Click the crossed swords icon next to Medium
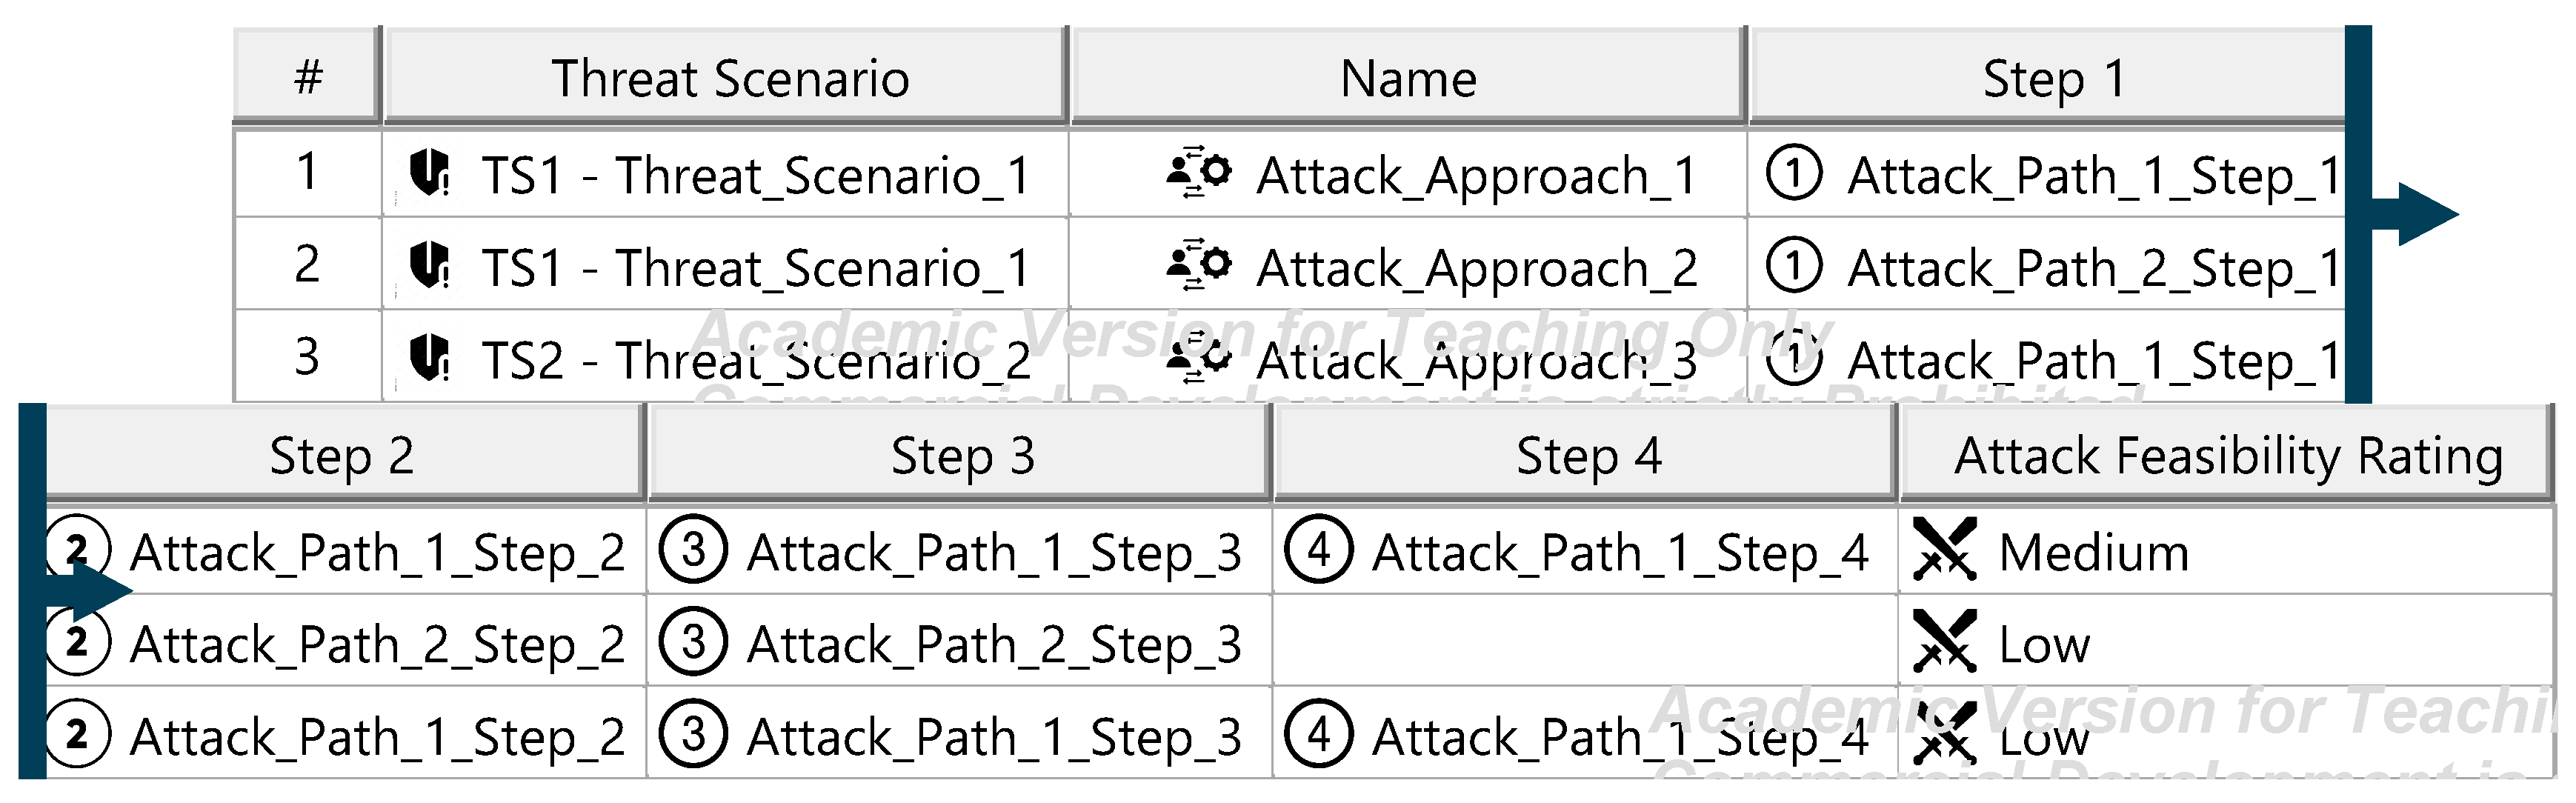Image resolution: width=2576 pixels, height=803 pixels. [1944, 550]
